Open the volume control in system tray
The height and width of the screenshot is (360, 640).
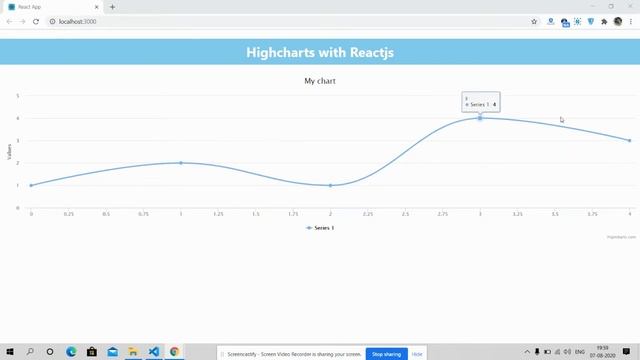click(567, 351)
